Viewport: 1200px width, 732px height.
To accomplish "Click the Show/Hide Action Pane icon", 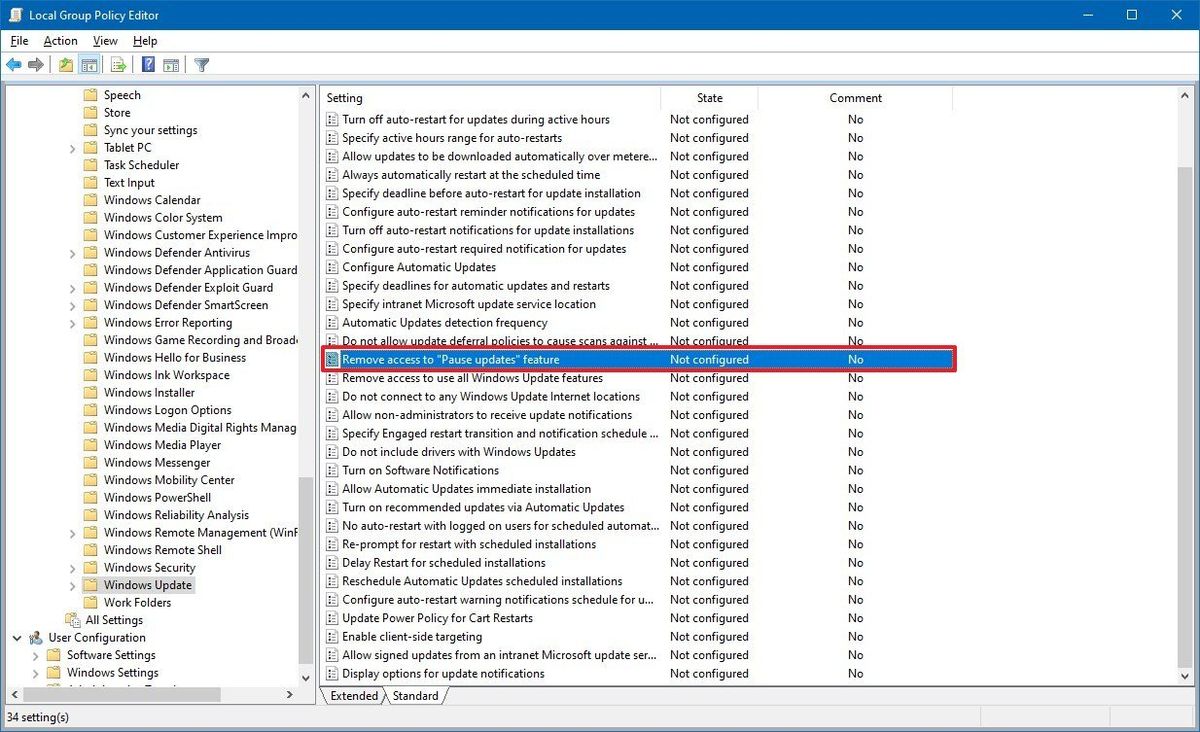I will 171,64.
